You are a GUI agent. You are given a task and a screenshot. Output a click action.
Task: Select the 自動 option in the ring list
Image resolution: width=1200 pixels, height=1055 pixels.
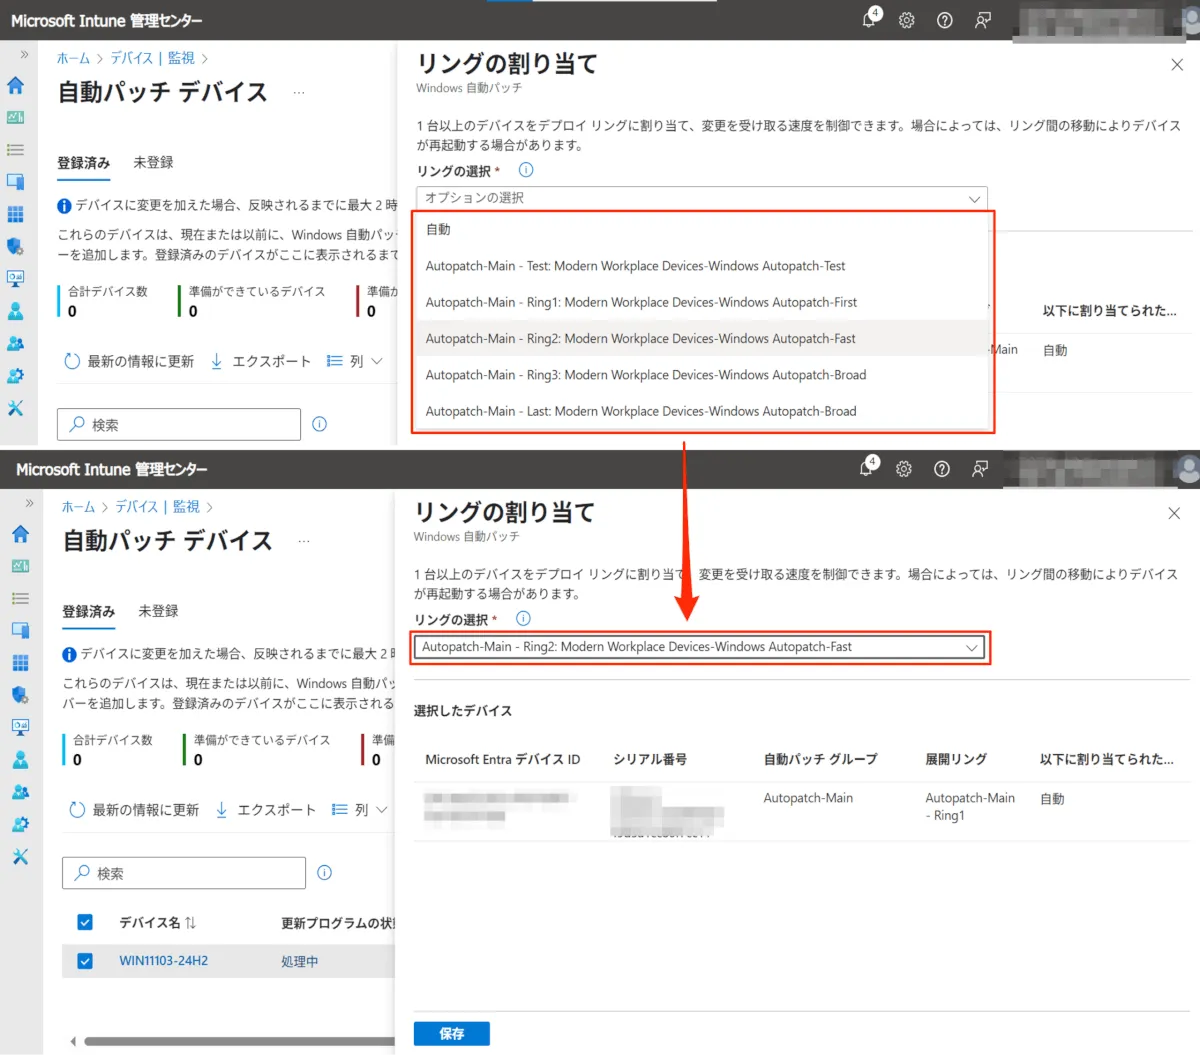click(438, 229)
